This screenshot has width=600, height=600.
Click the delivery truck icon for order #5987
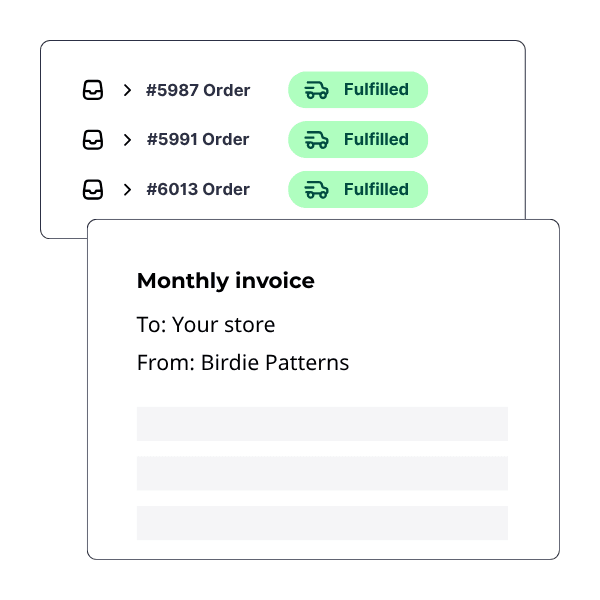pos(317,90)
